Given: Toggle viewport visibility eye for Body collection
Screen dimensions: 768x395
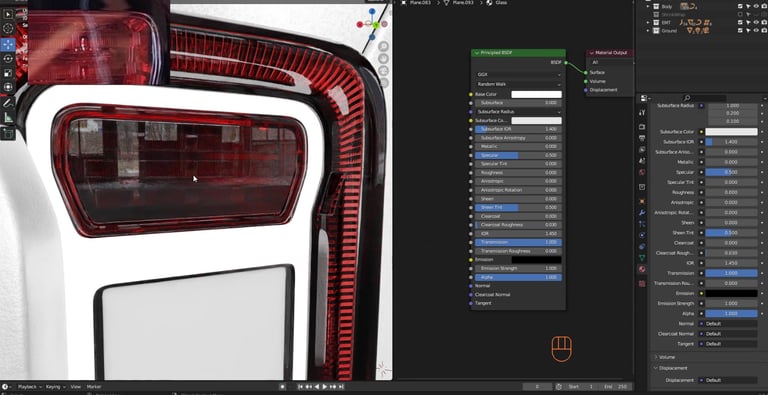Looking at the screenshot, I should click(756, 6).
